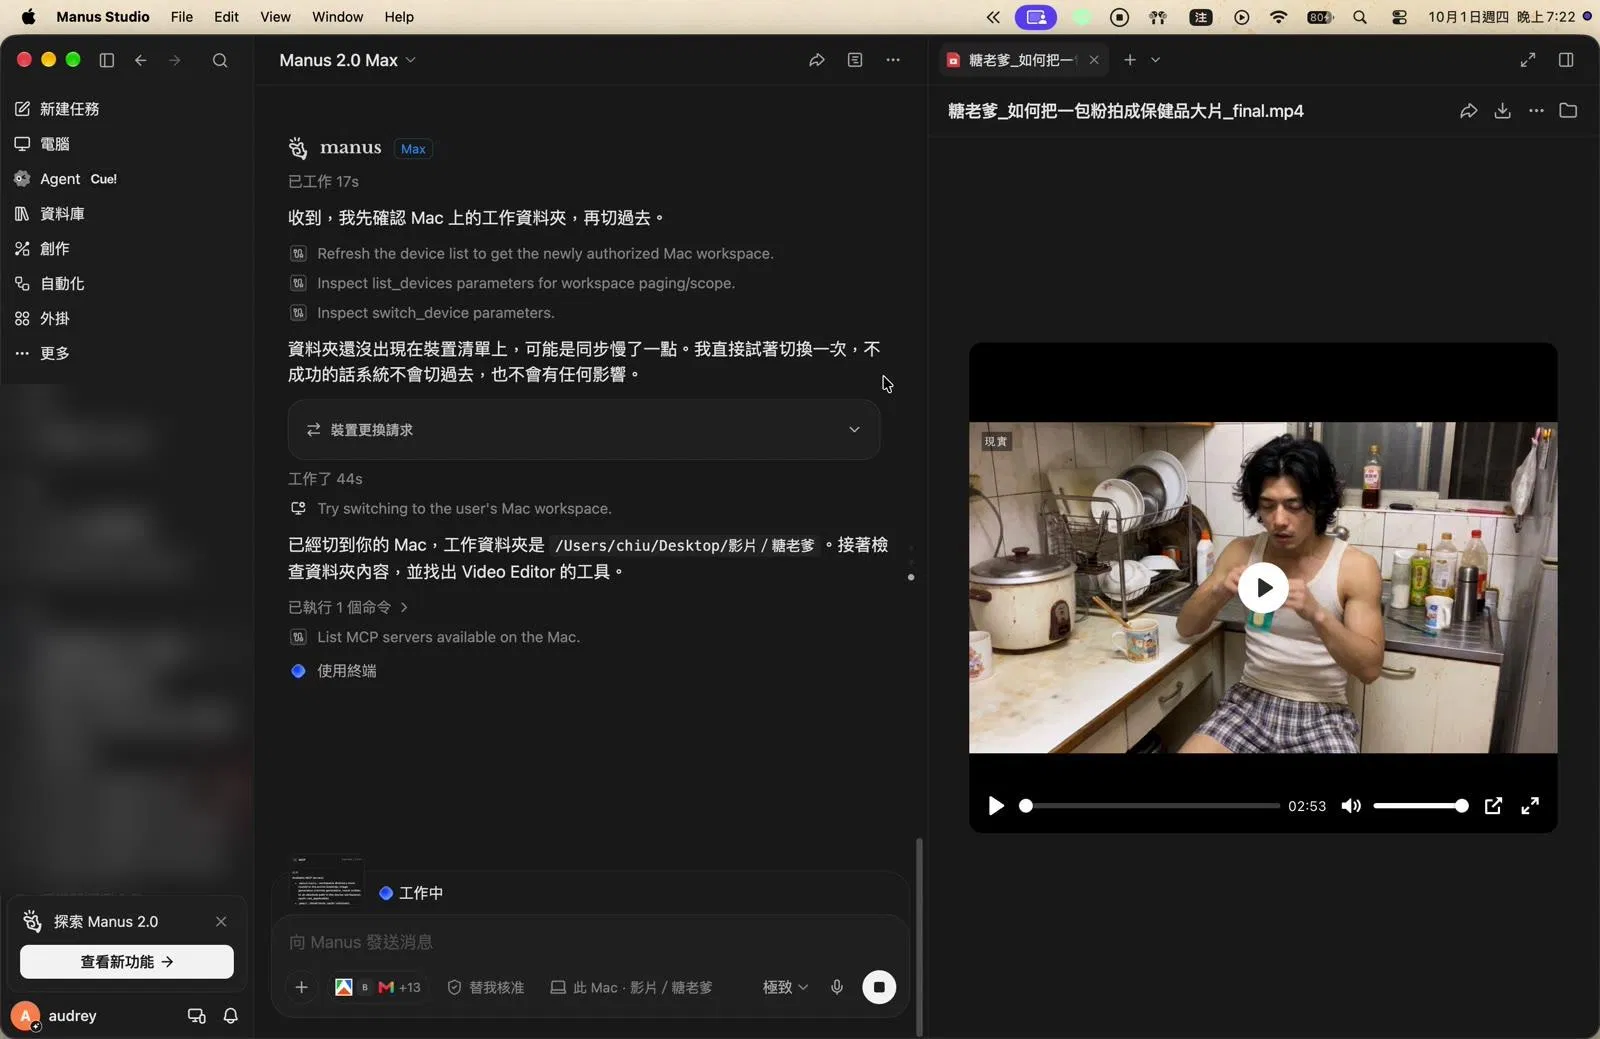Open the chat header notes panel icon
Image resolution: width=1600 pixels, height=1039 pixels.
tap(855, 60)
